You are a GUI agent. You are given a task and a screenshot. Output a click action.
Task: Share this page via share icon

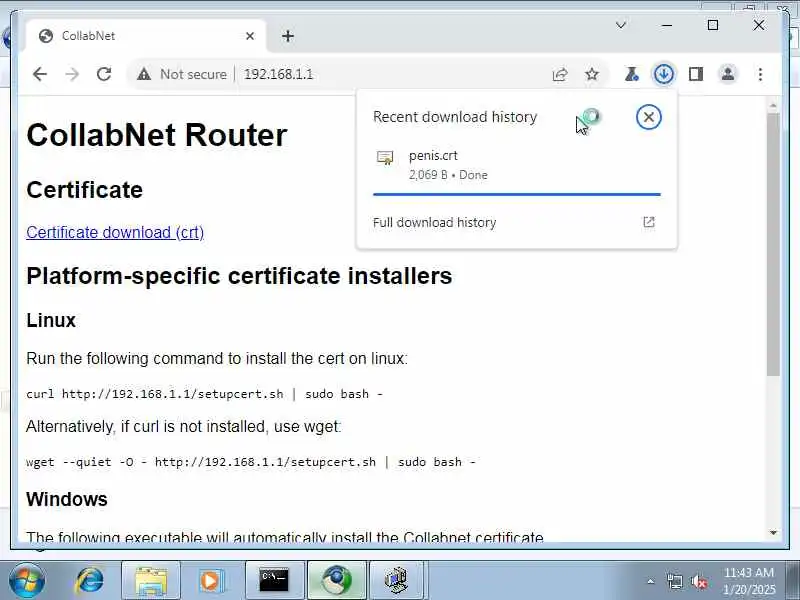pos(560,74)
